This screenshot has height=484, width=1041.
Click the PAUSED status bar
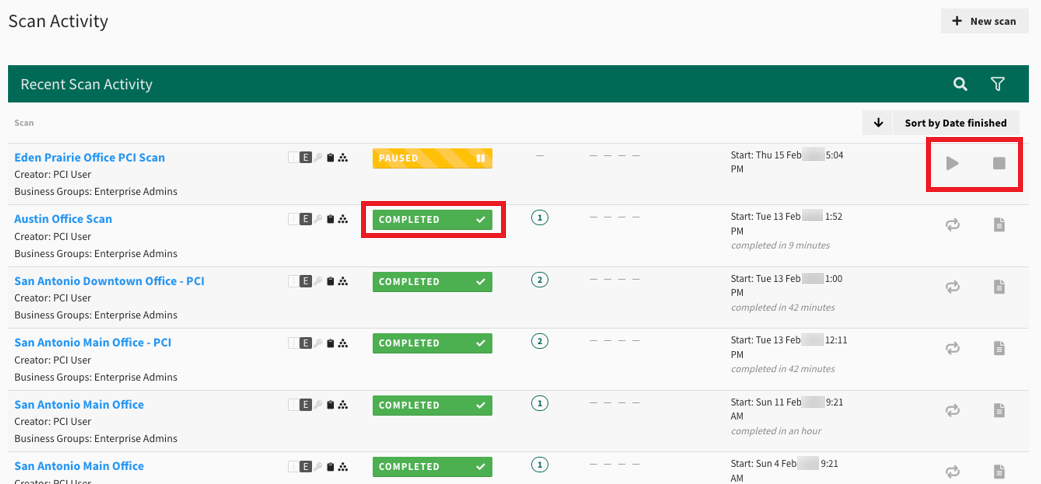pos(432,158)
